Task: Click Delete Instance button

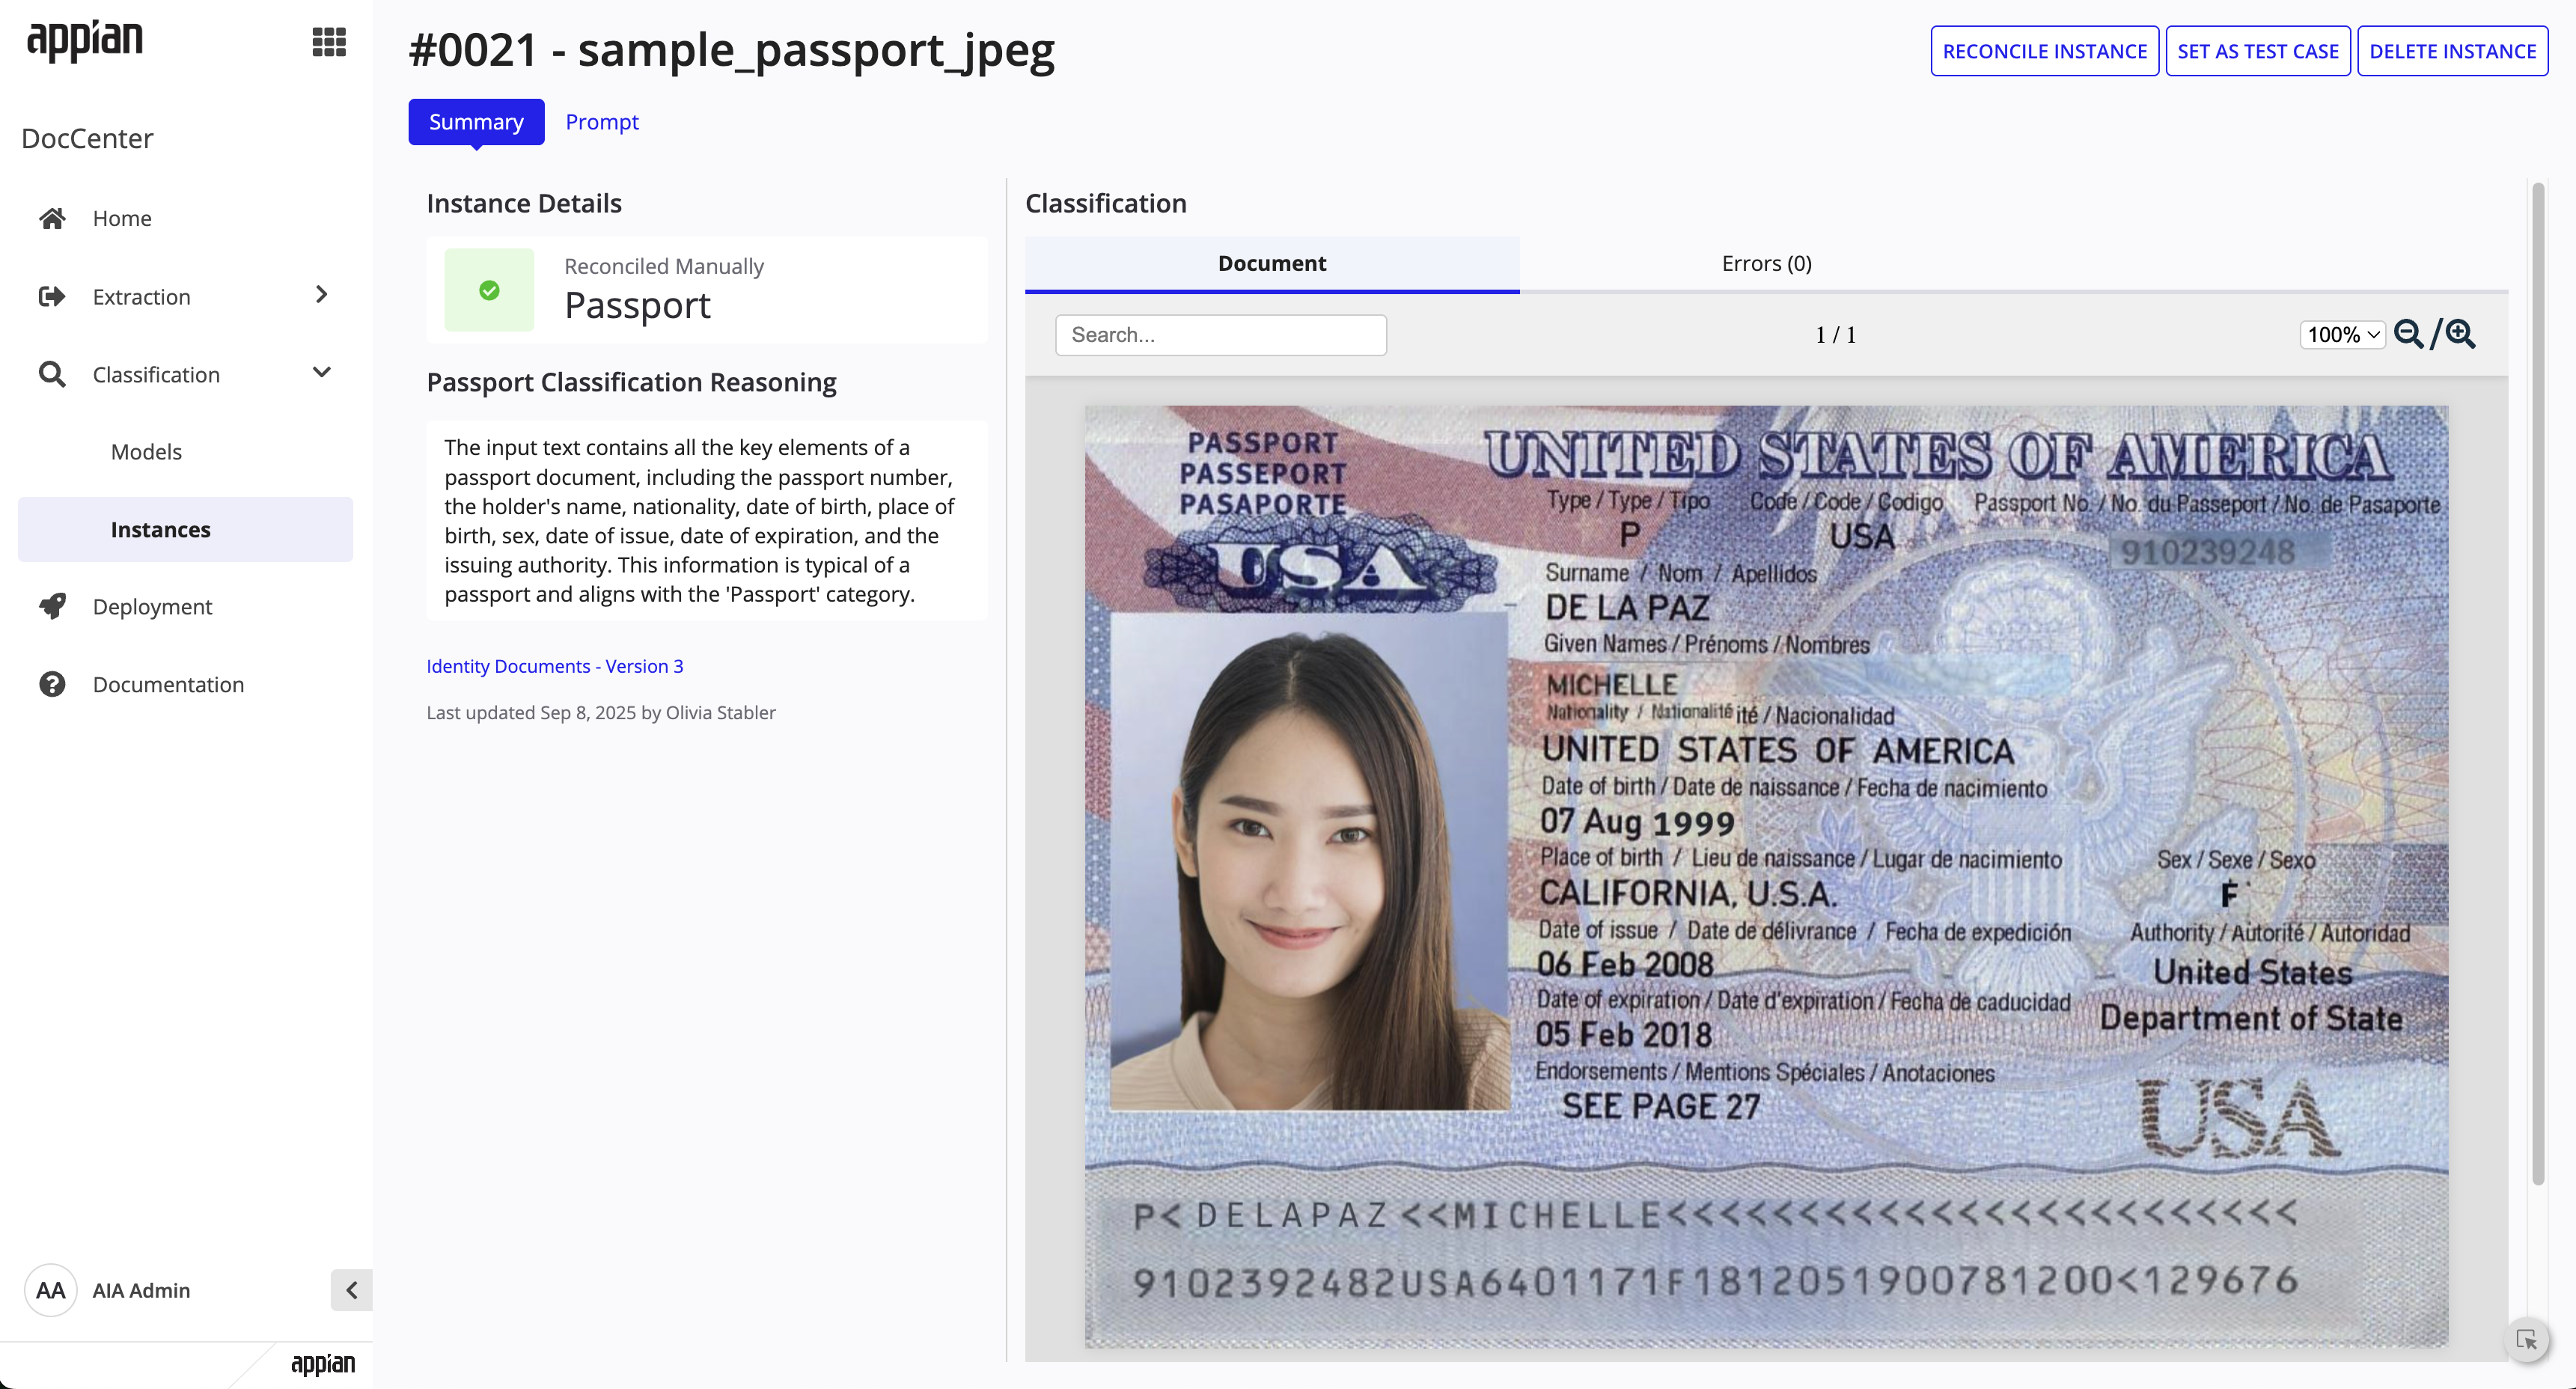Action: tap(2453, 51)
